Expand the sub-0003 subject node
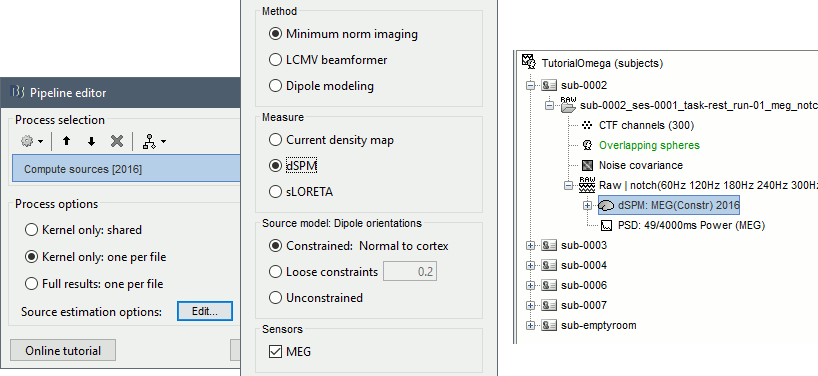Image resolution: width=818 pixels, height=376 pixels. [x=531, y=246]
